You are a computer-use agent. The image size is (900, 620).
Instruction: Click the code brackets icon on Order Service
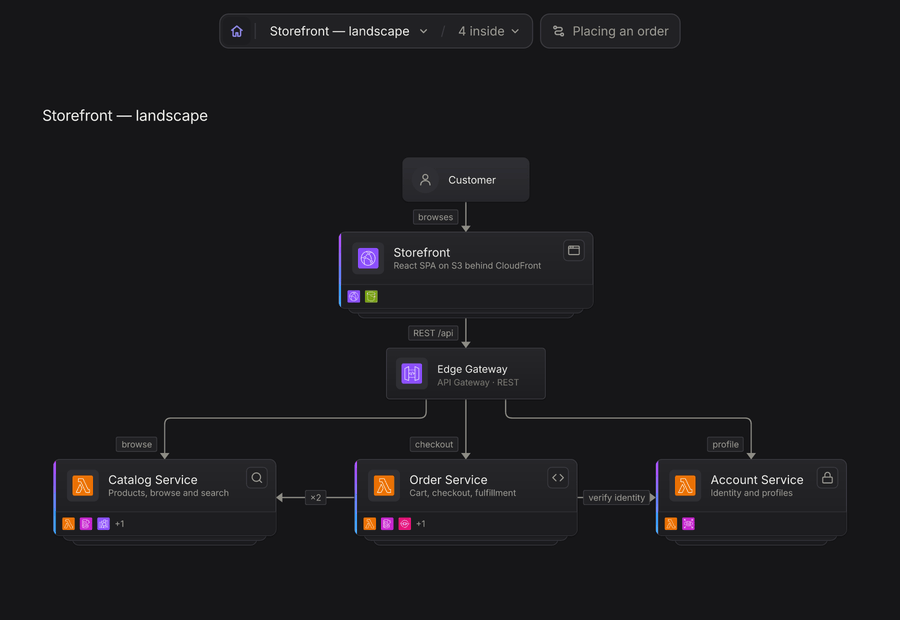(x=558, y=478)
